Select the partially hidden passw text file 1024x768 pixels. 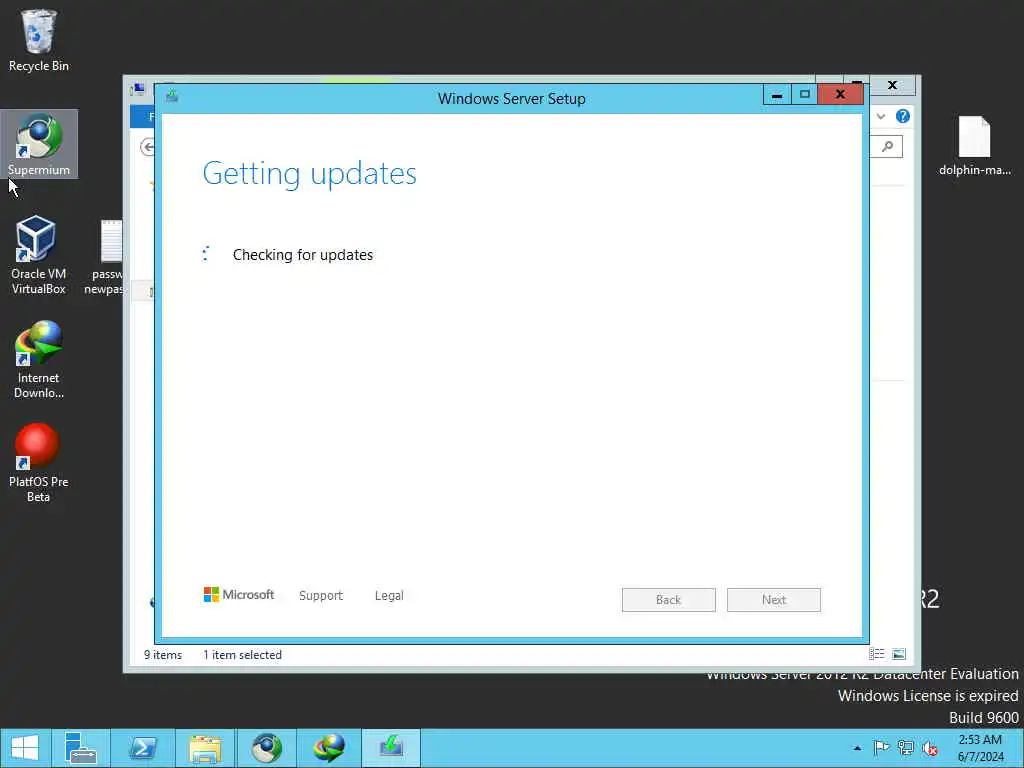[106, 257]
